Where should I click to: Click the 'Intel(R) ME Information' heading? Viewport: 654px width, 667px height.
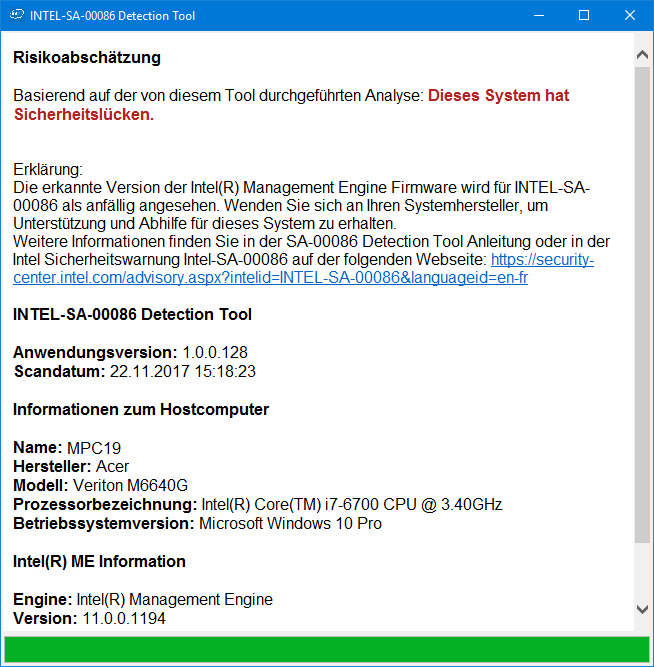[99, 562]
